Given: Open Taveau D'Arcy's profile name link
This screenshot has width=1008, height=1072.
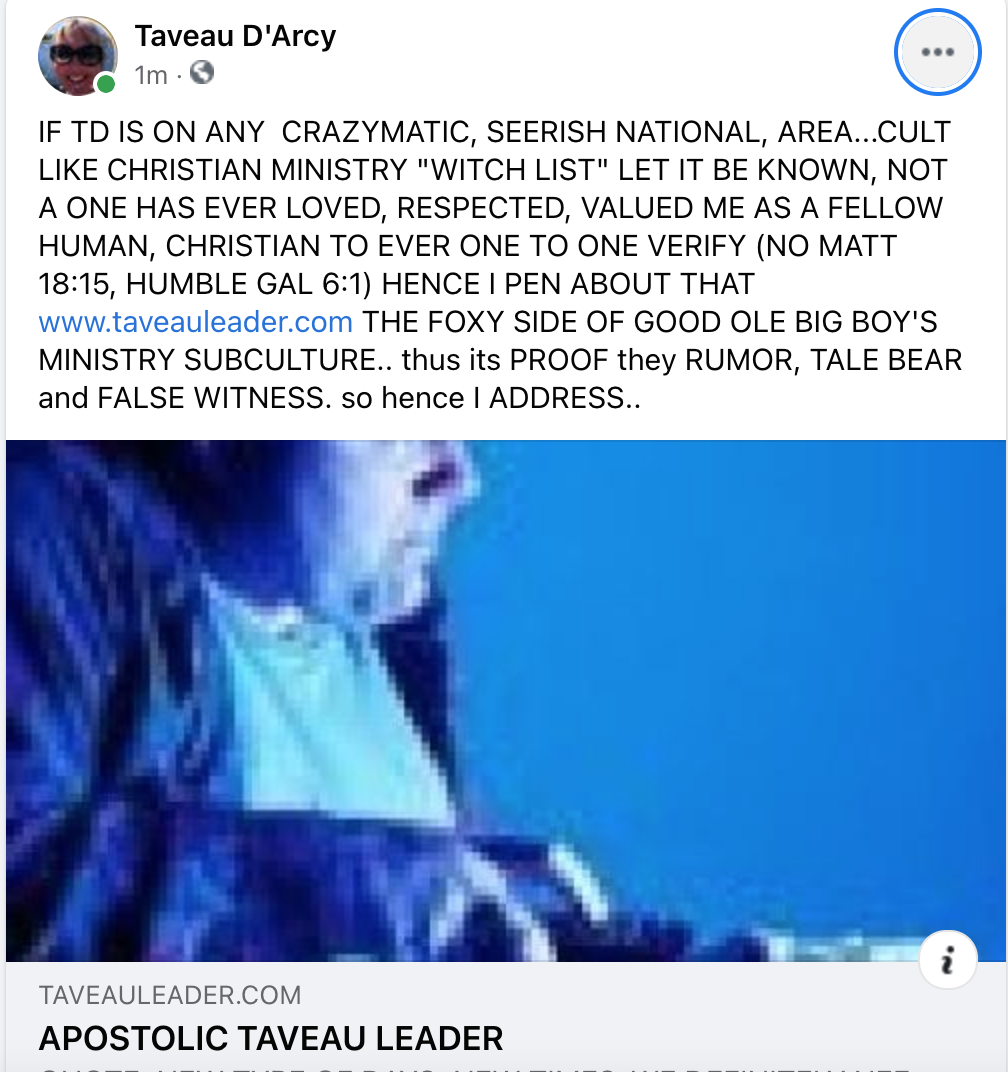Looking at the screenshot, I should [x=235, y=36].
